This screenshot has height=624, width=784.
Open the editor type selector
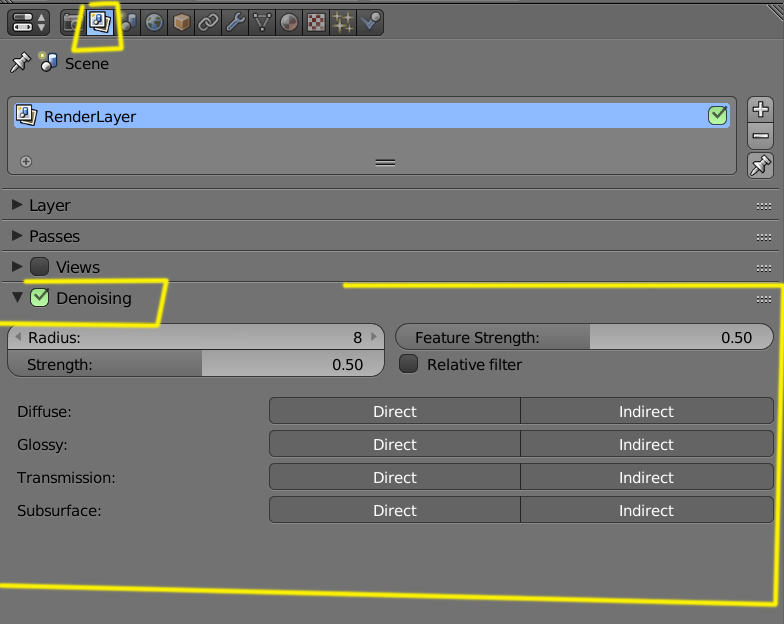(x=28, y=22)
